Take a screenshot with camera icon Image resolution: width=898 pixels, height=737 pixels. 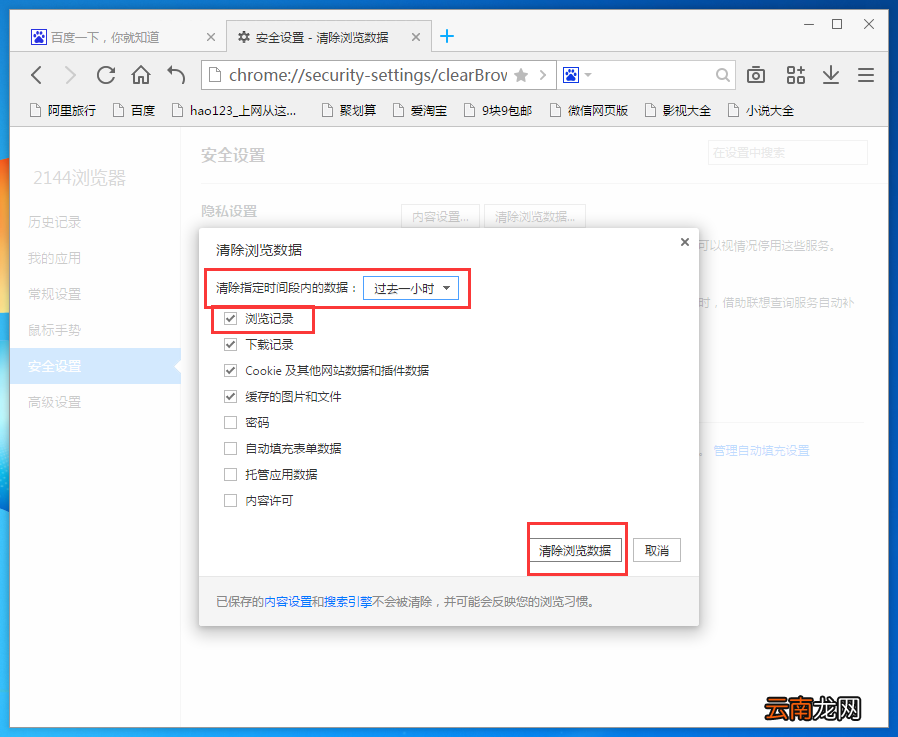click(756, 75)
